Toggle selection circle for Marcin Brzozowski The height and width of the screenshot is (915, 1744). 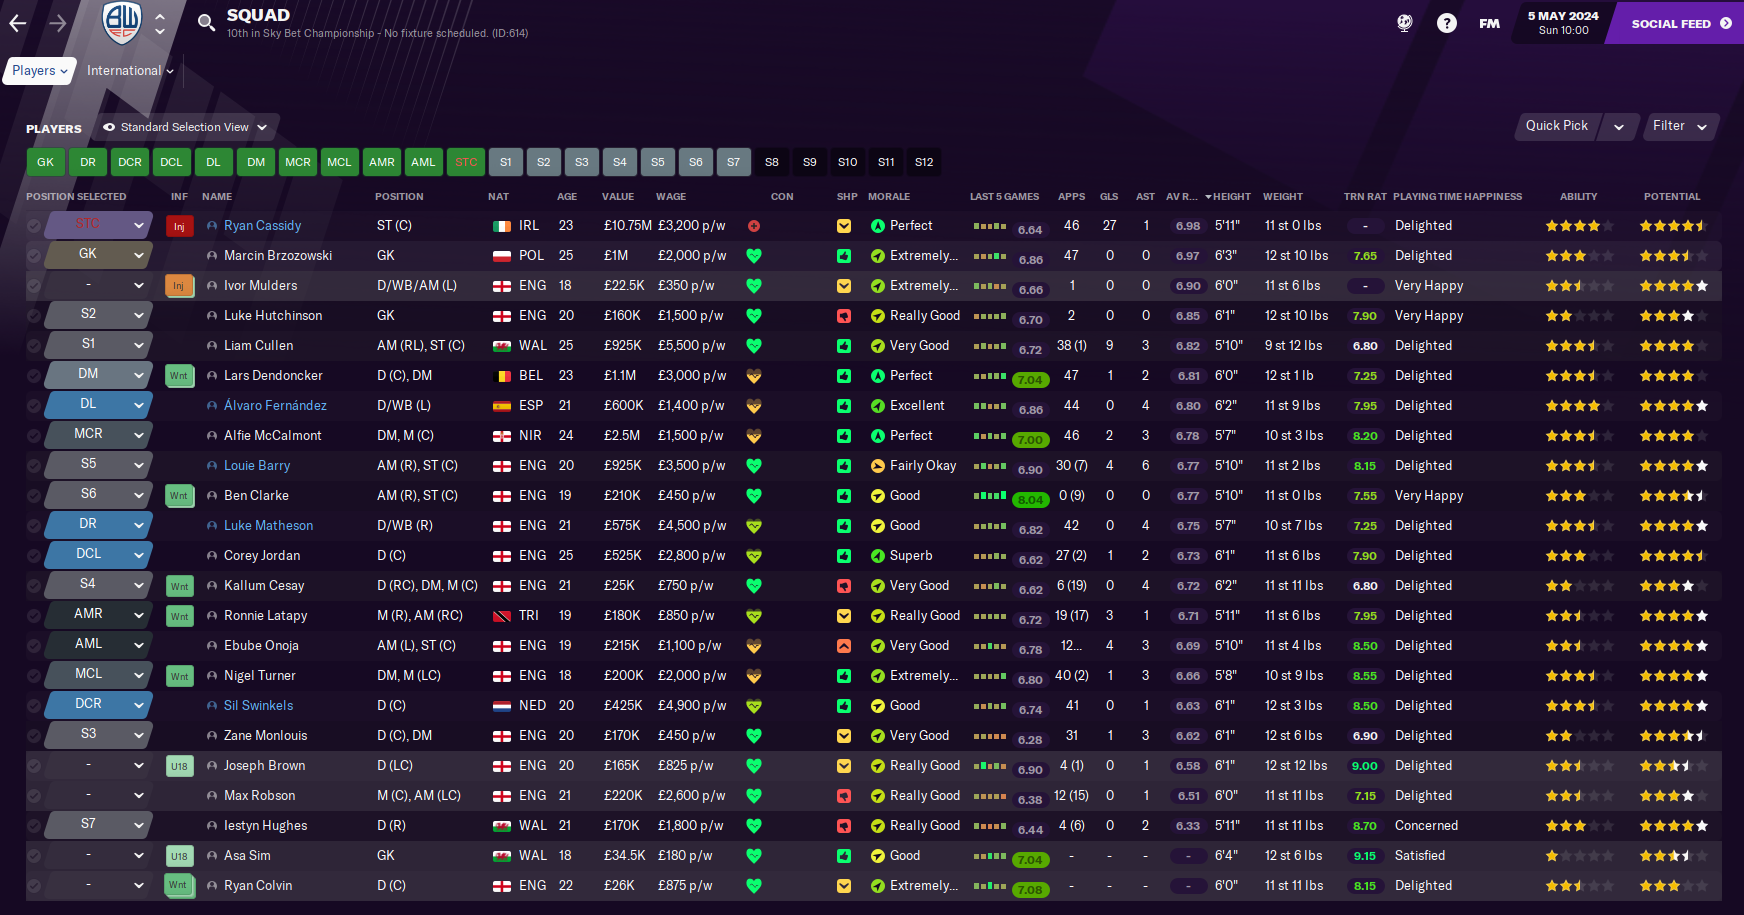[34, 256]
